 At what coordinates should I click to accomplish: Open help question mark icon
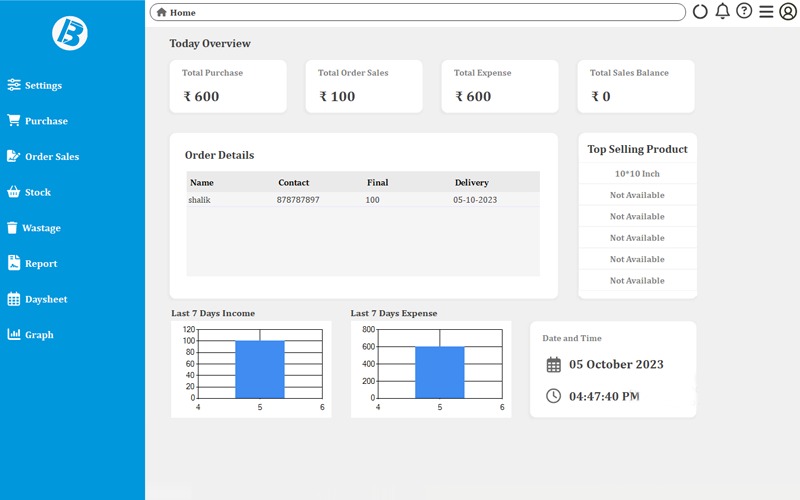click(x=744, y=11)
